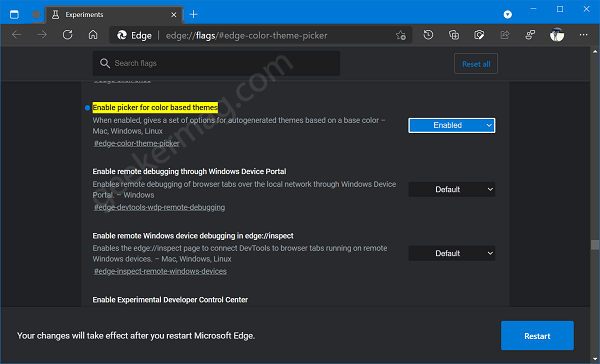Screen dimensions: 600x364
Task: Add this page to favorites
Action: (401, 35)
